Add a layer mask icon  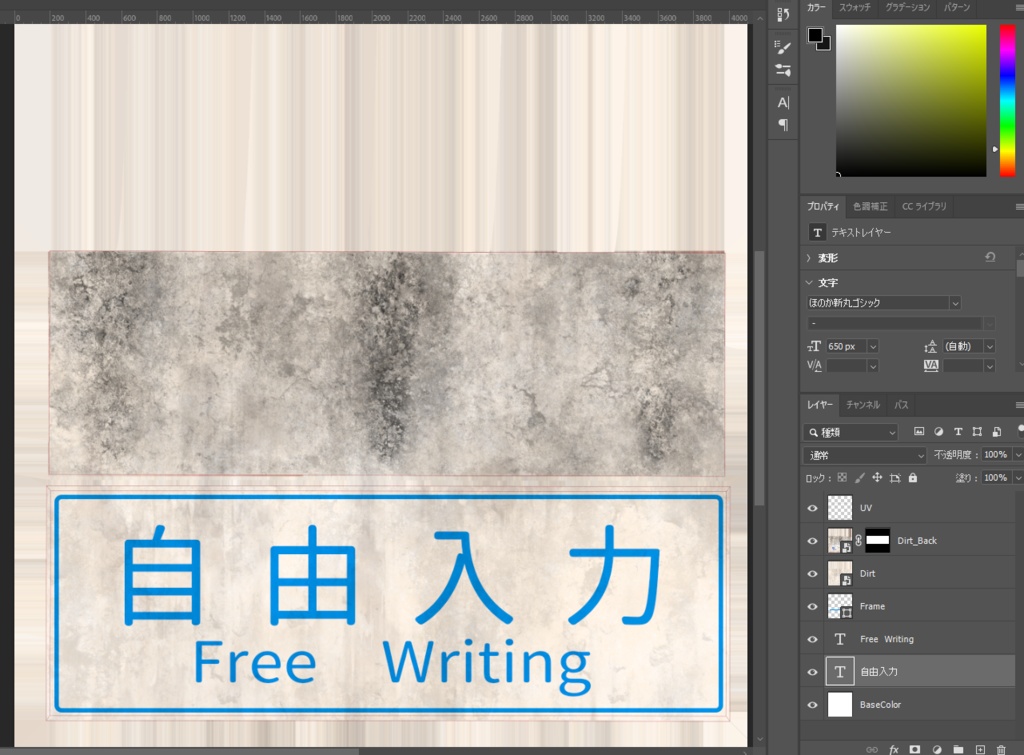915,749
